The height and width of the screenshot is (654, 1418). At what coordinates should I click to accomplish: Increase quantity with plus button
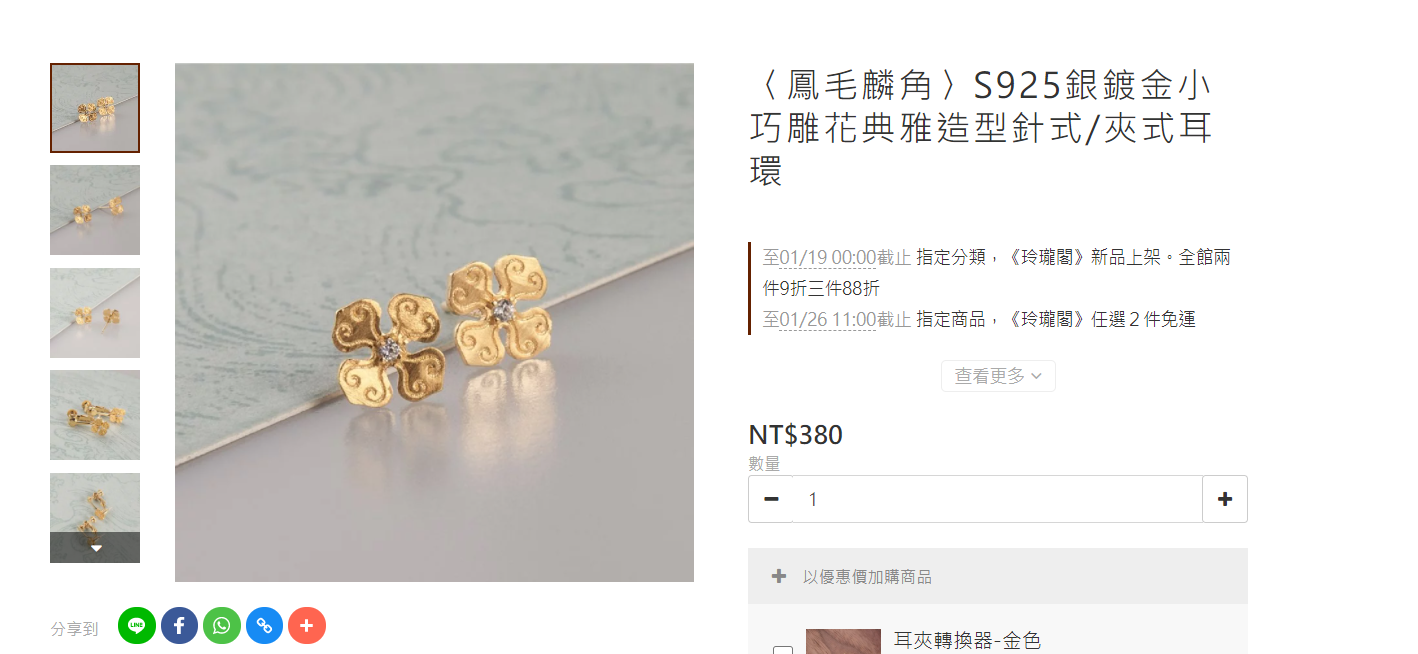[x=1225, y=499]
